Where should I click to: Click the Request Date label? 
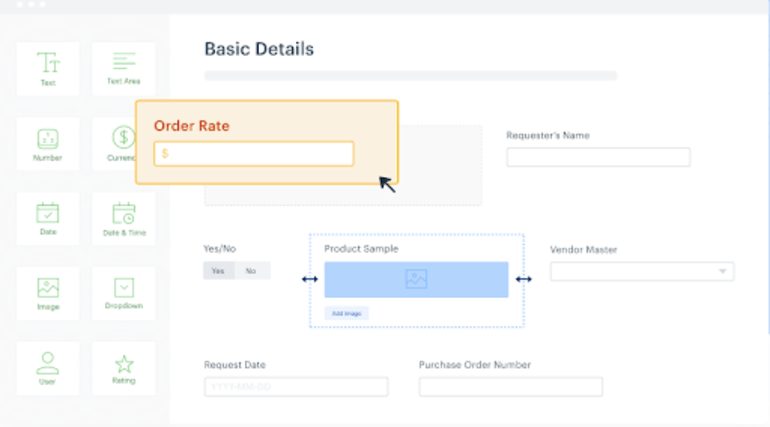click(x=235, y=365)
